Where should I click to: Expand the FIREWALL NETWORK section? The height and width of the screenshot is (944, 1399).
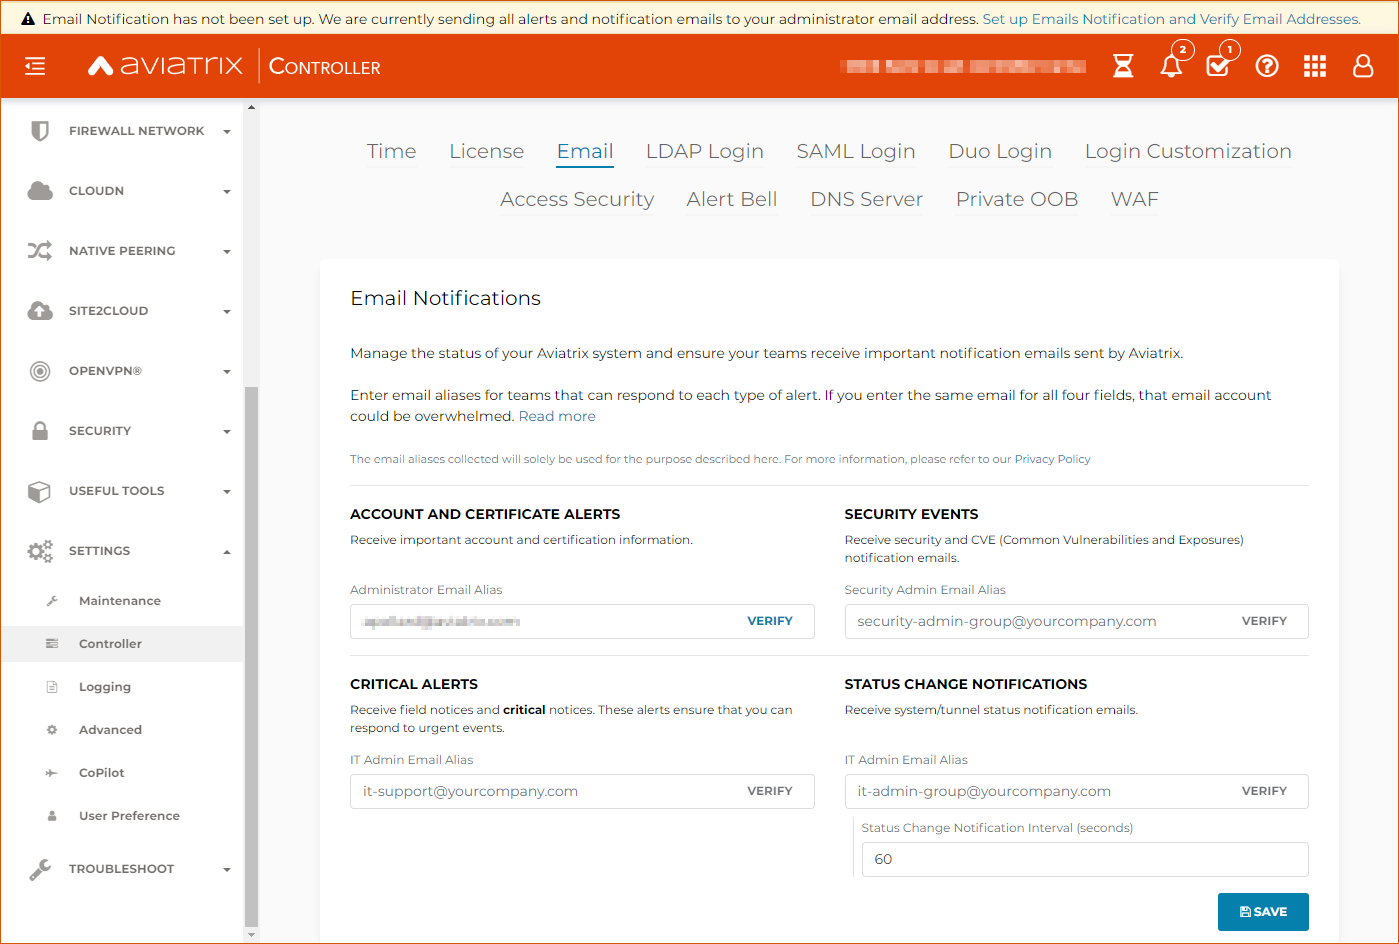coord(137,130)
